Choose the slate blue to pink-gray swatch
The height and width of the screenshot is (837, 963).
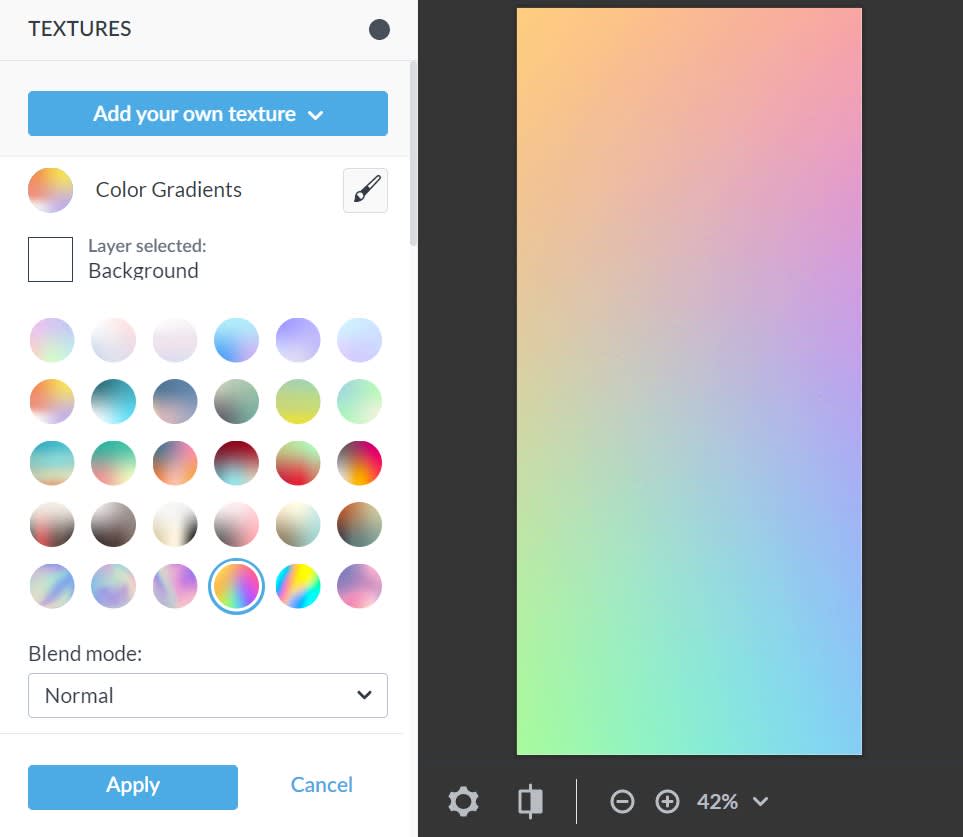click(175, 401)
